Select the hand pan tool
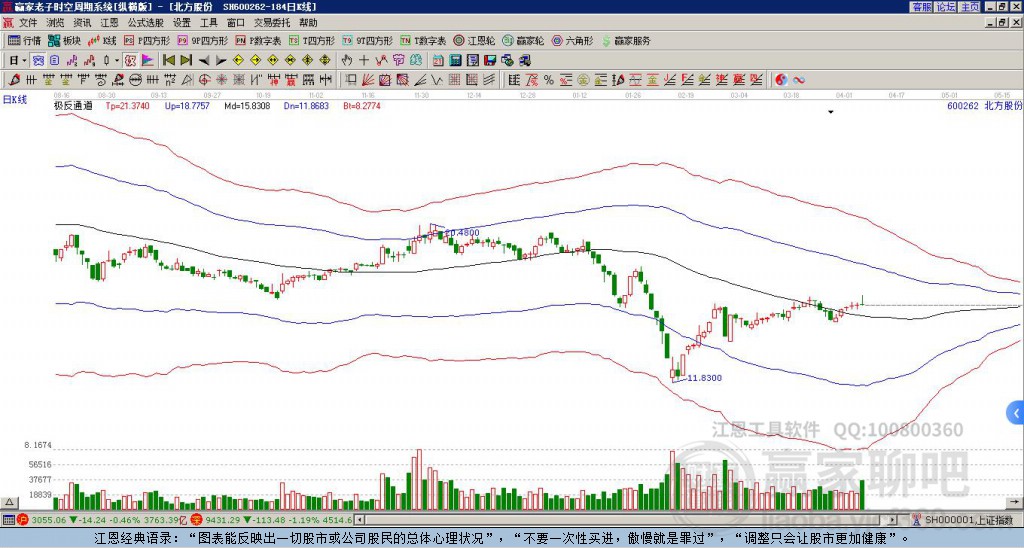Viewport: 1024px width, 548px height. (346, 60)
